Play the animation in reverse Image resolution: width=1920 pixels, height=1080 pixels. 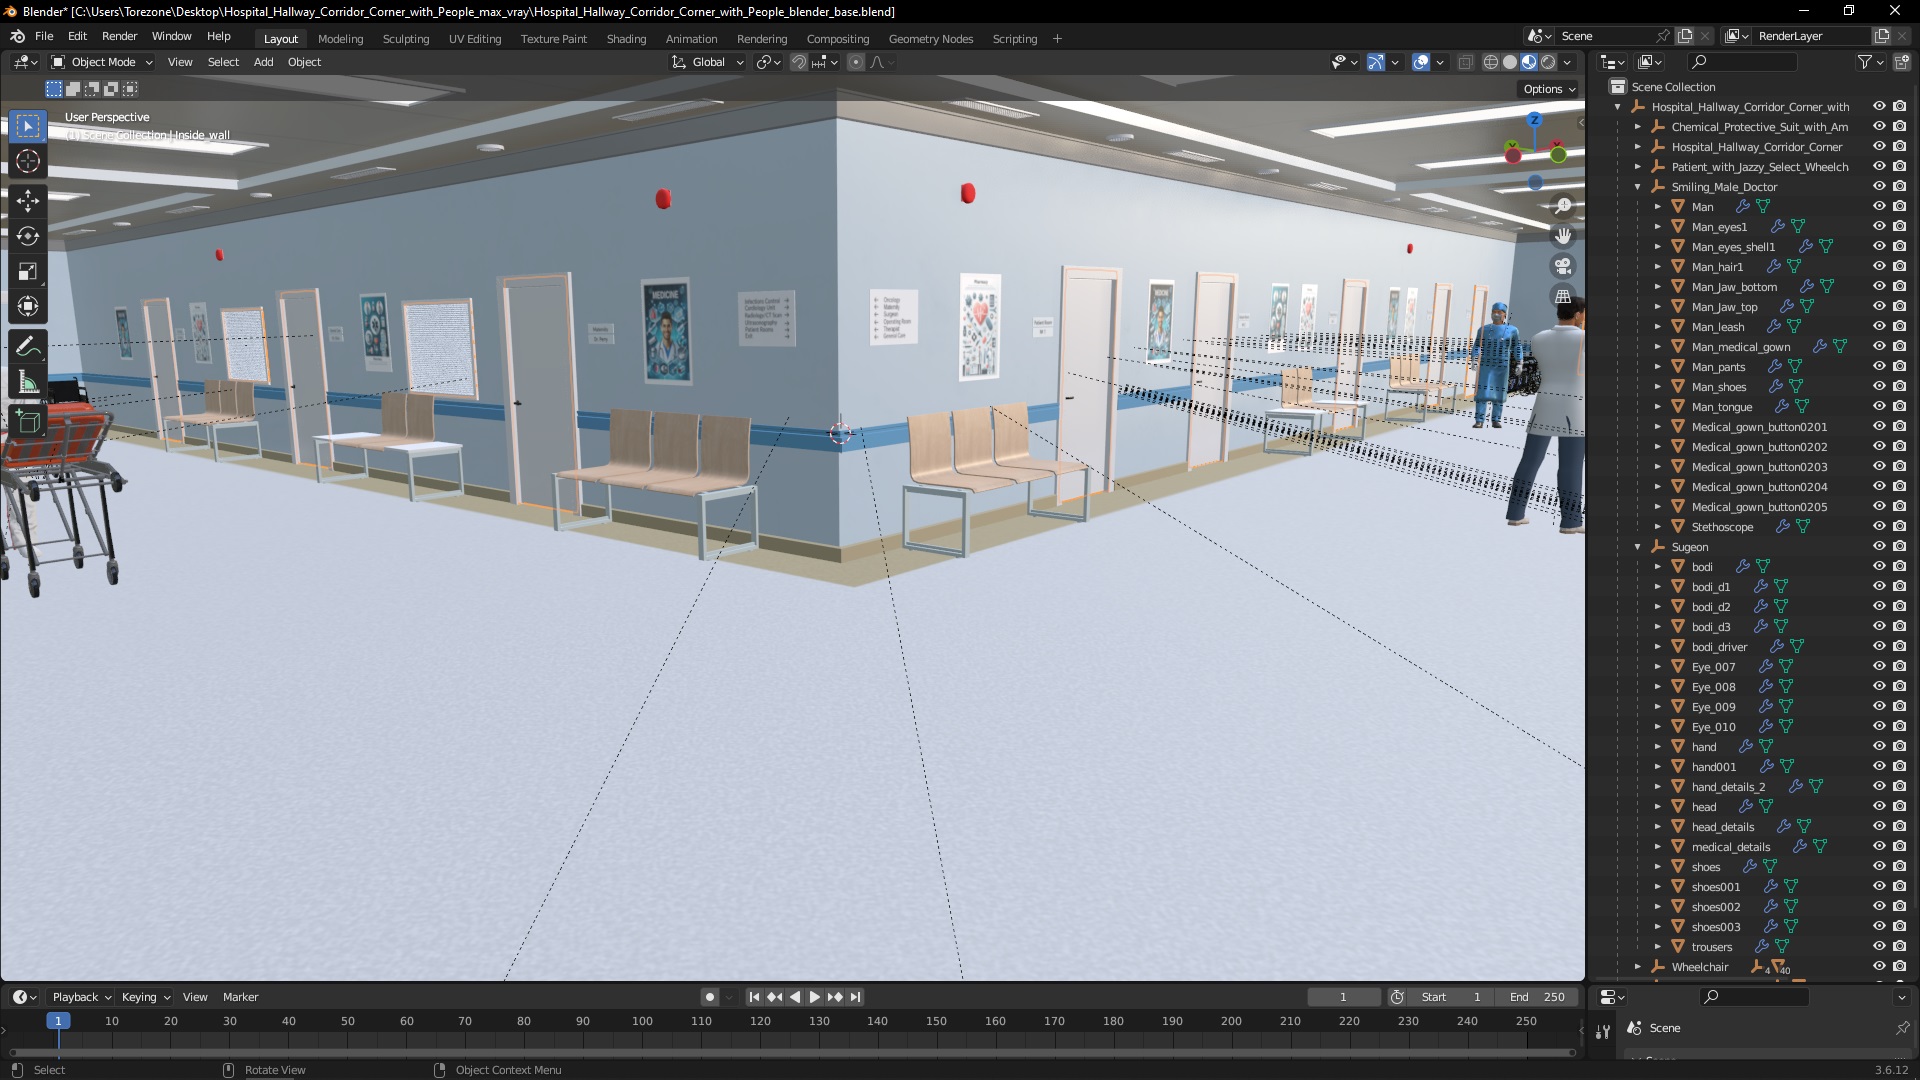(x=795, y=997)
